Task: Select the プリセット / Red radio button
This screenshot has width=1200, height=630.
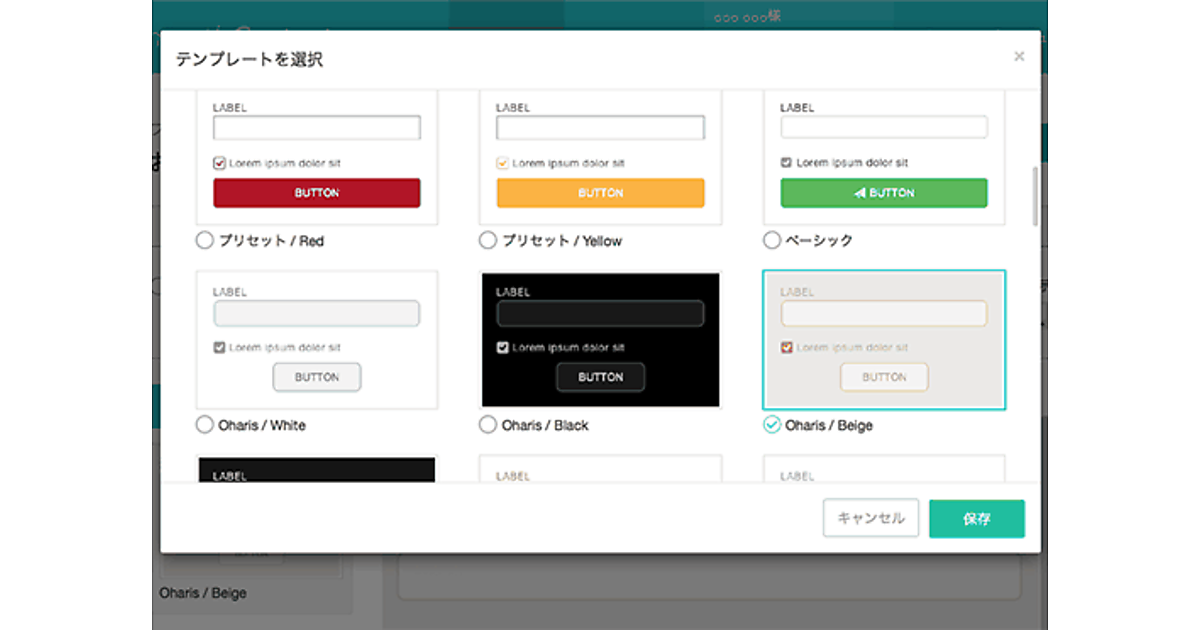Action: pos(204,240)
